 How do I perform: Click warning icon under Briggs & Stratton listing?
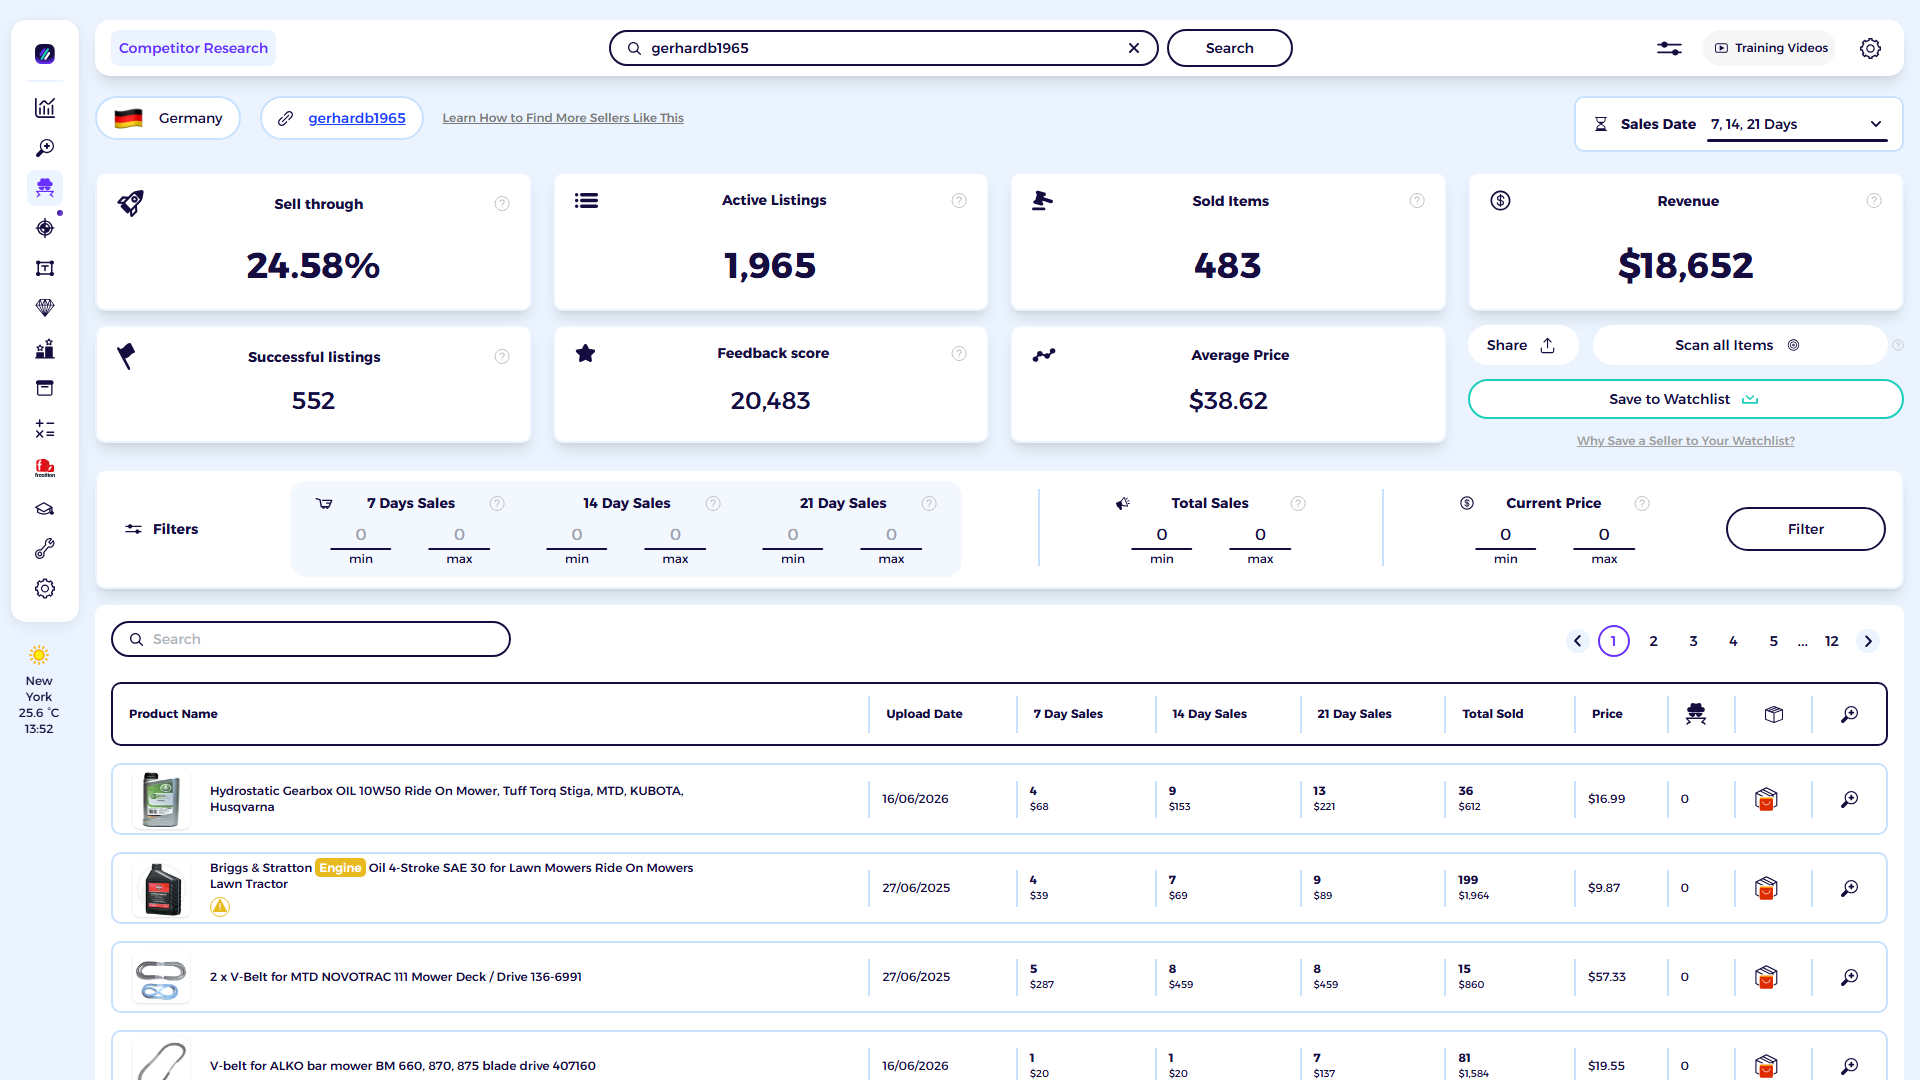220,907
